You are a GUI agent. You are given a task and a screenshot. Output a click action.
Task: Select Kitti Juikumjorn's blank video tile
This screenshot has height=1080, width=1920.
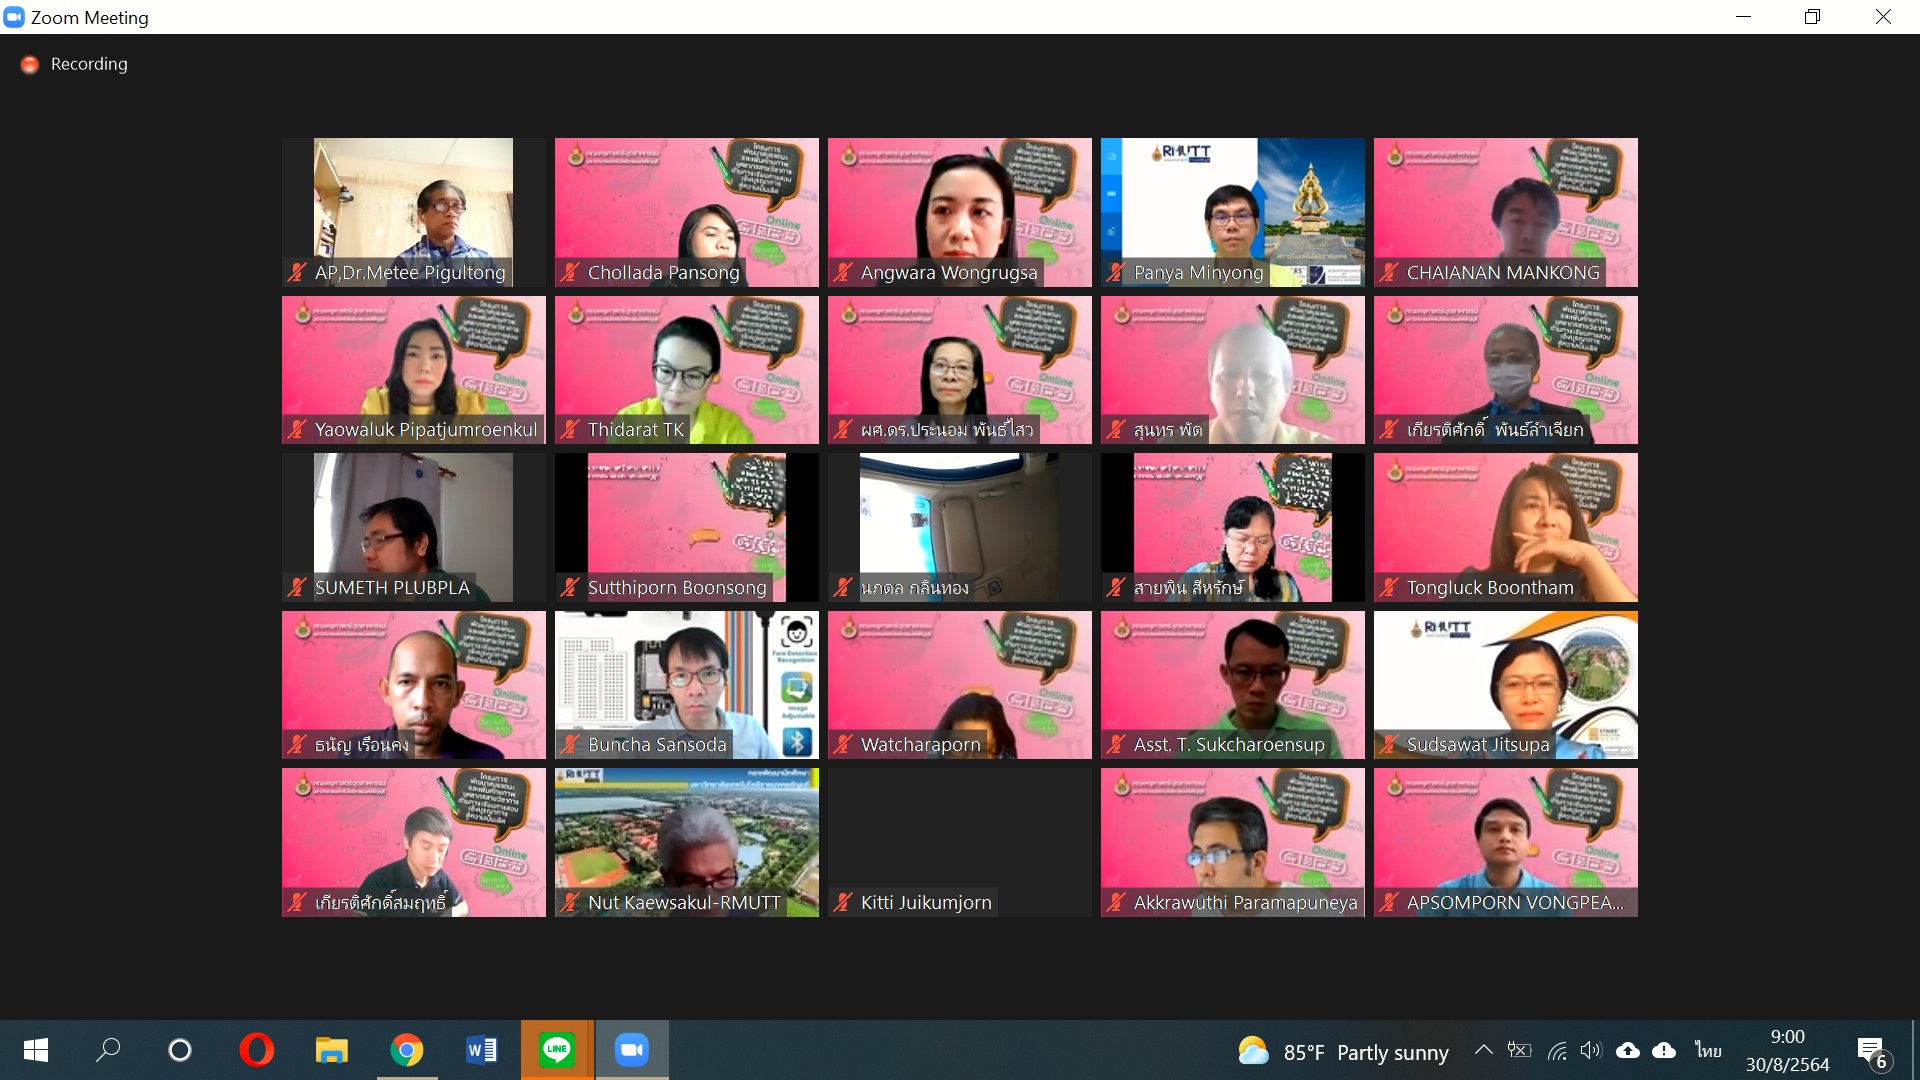(959, 842)
